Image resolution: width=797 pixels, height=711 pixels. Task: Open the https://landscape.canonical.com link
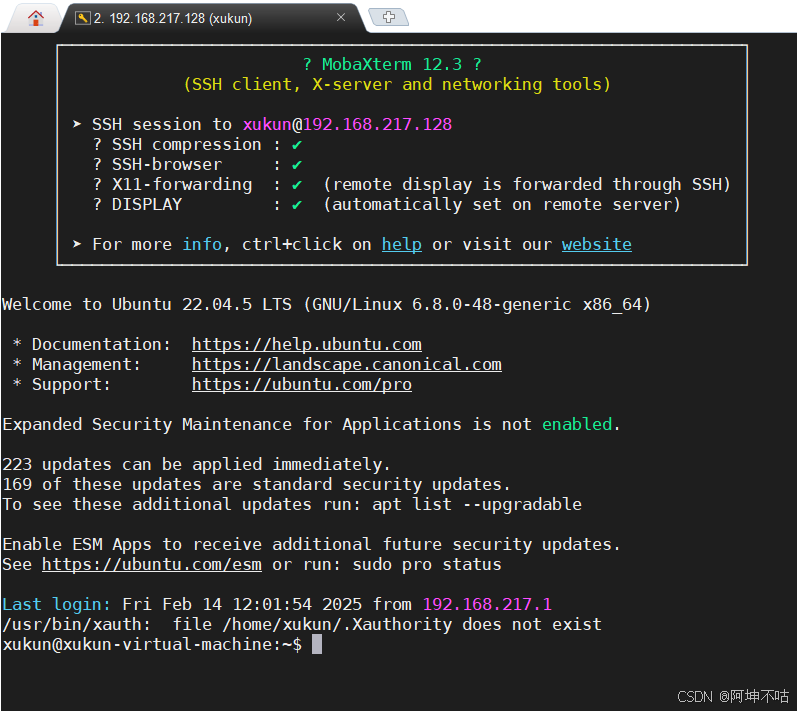tap(347, 364)
